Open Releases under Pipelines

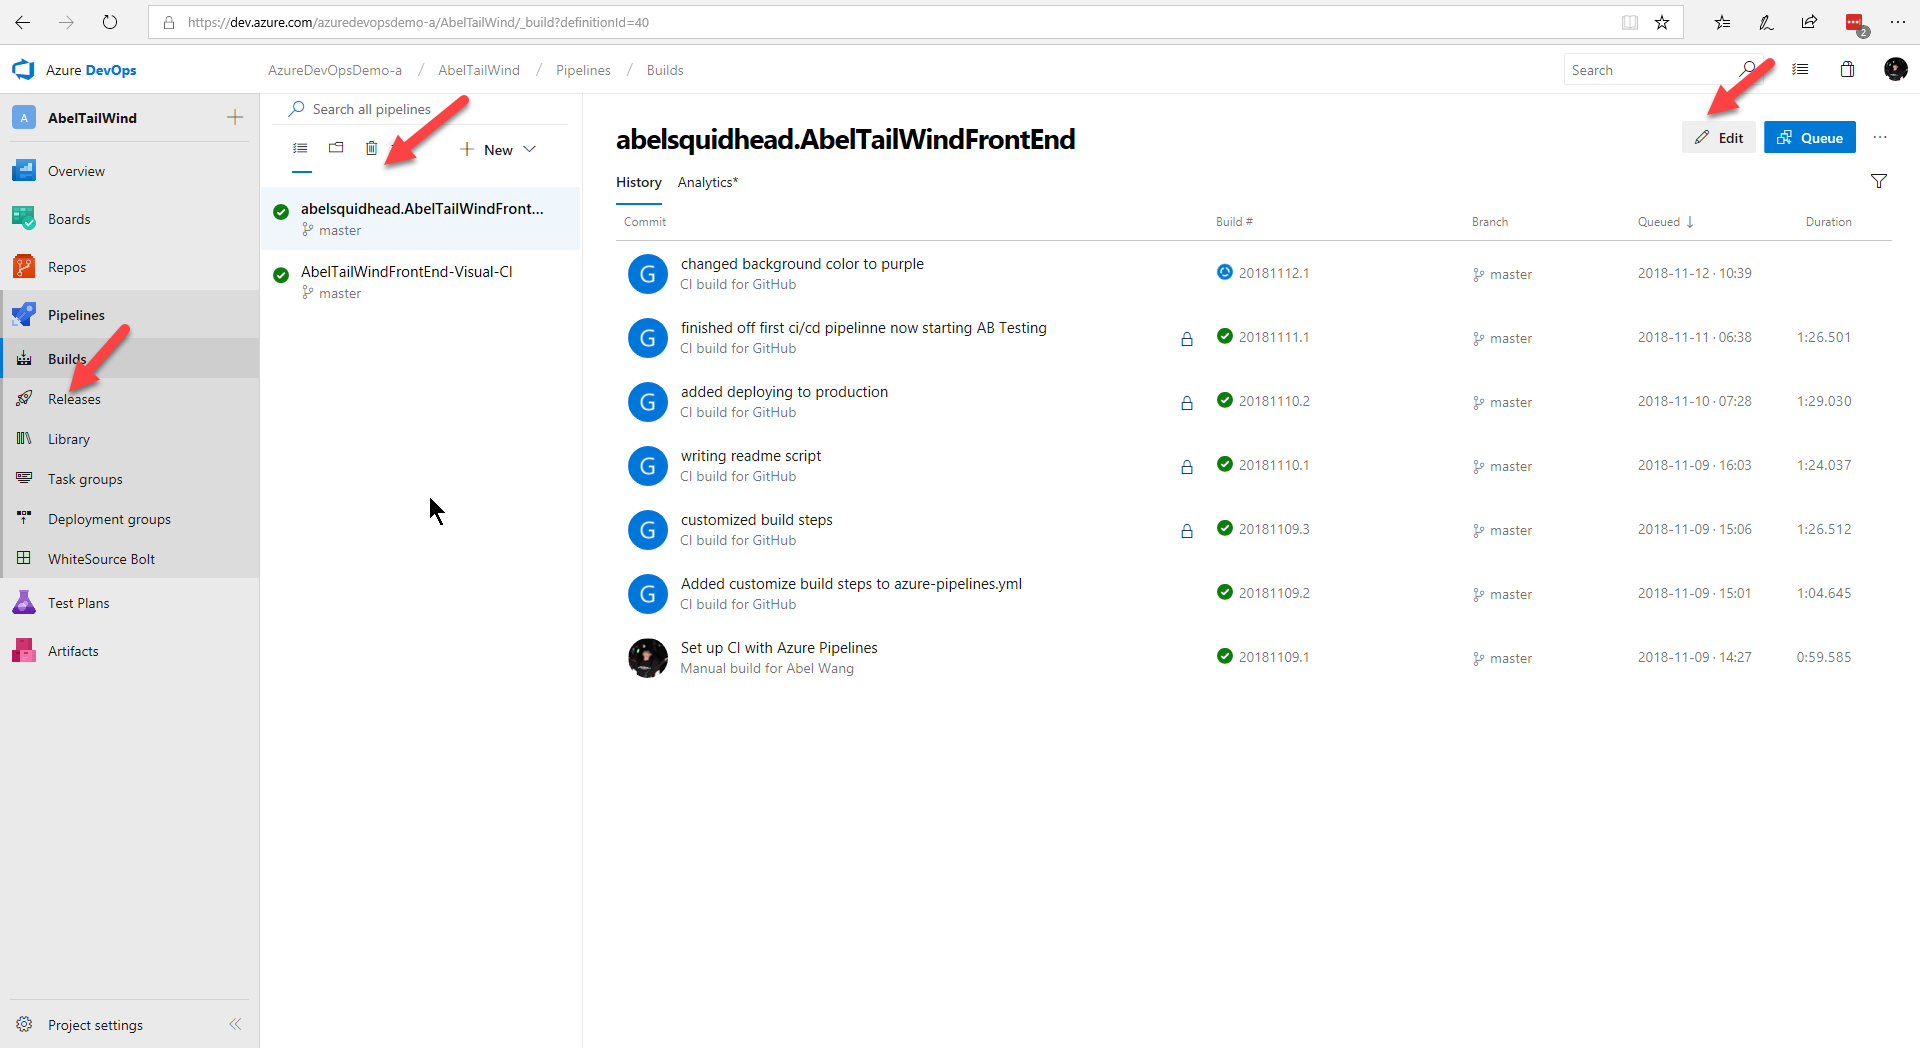74,399
